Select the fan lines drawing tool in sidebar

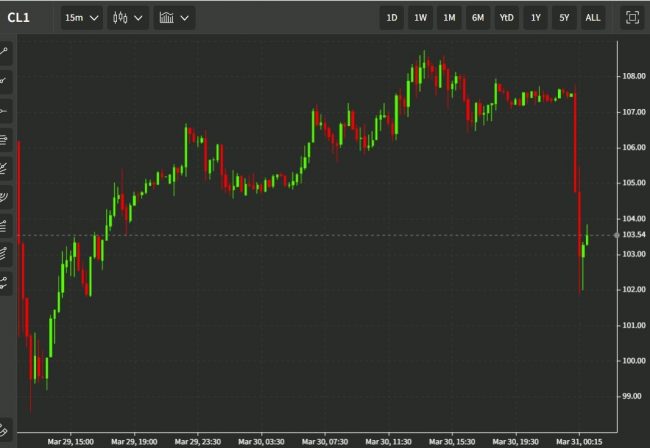[5, 167]
